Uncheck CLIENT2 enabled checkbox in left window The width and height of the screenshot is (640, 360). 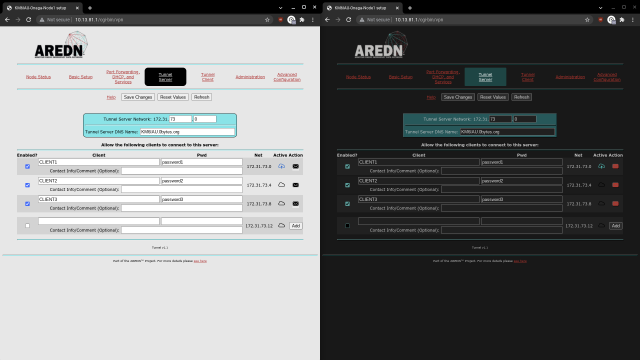tap(27, 185)
